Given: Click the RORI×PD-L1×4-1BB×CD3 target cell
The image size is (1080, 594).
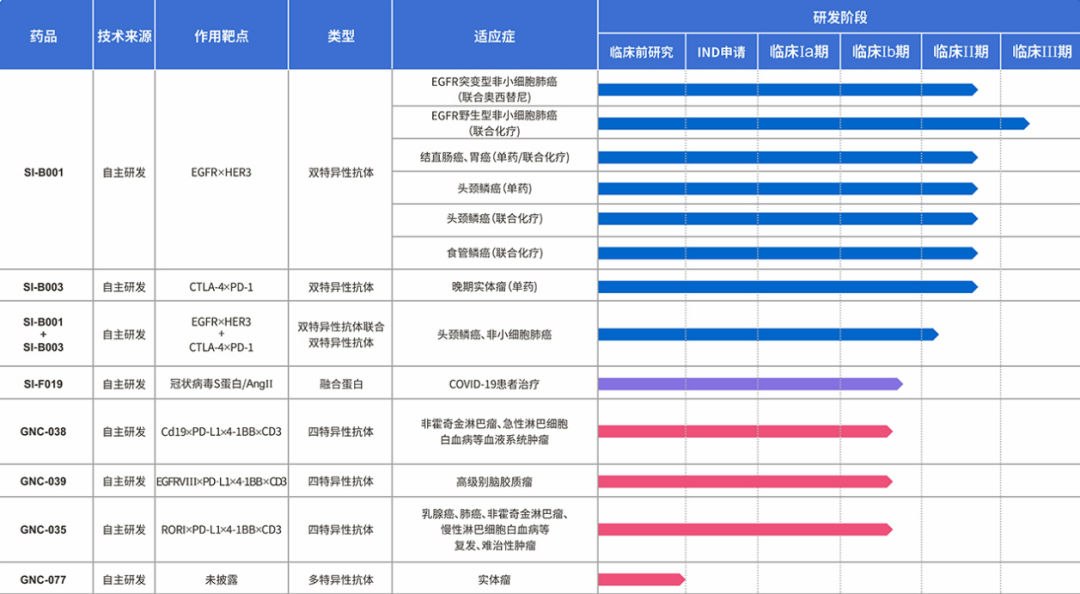Looking at the screenshot, I should tap(222, 530).
